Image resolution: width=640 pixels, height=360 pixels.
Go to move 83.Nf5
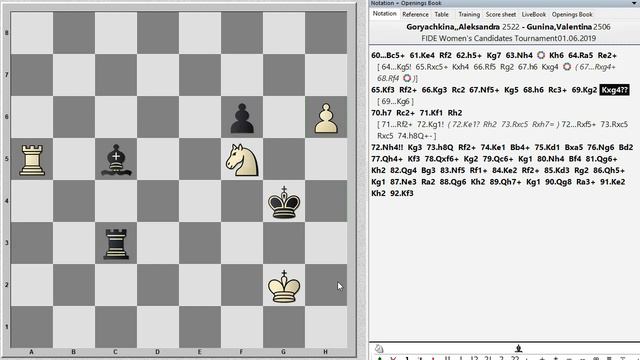click(453, 170)
